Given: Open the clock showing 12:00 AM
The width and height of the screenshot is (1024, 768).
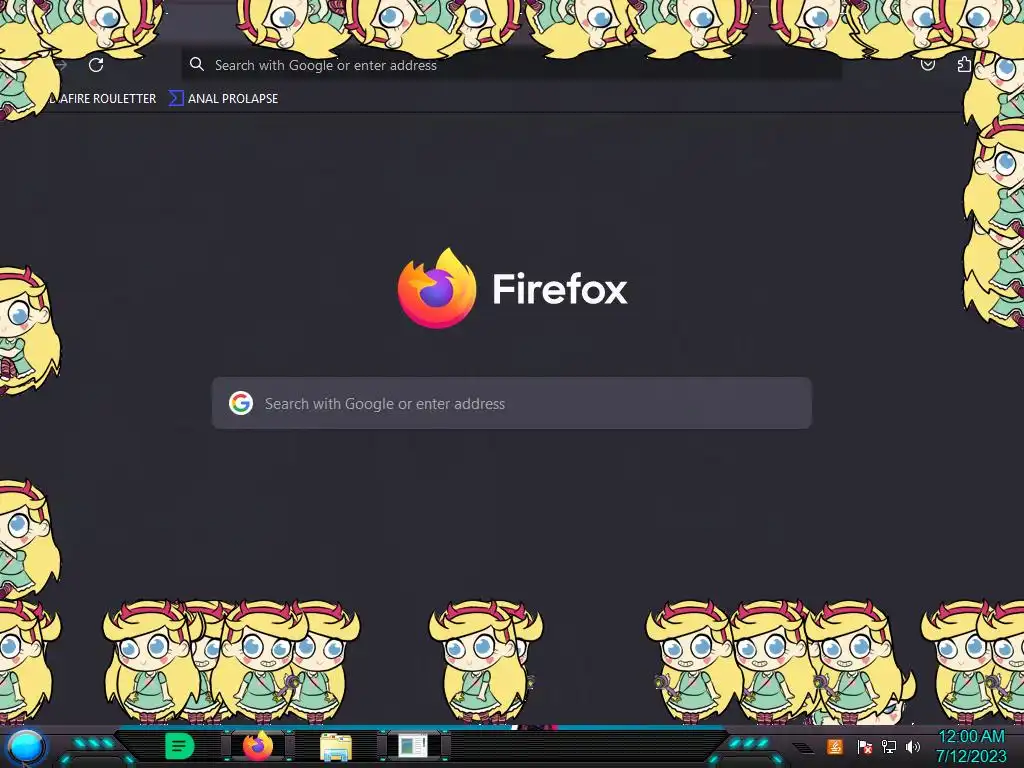Looking at the screenshot, I should click(971, 746).
